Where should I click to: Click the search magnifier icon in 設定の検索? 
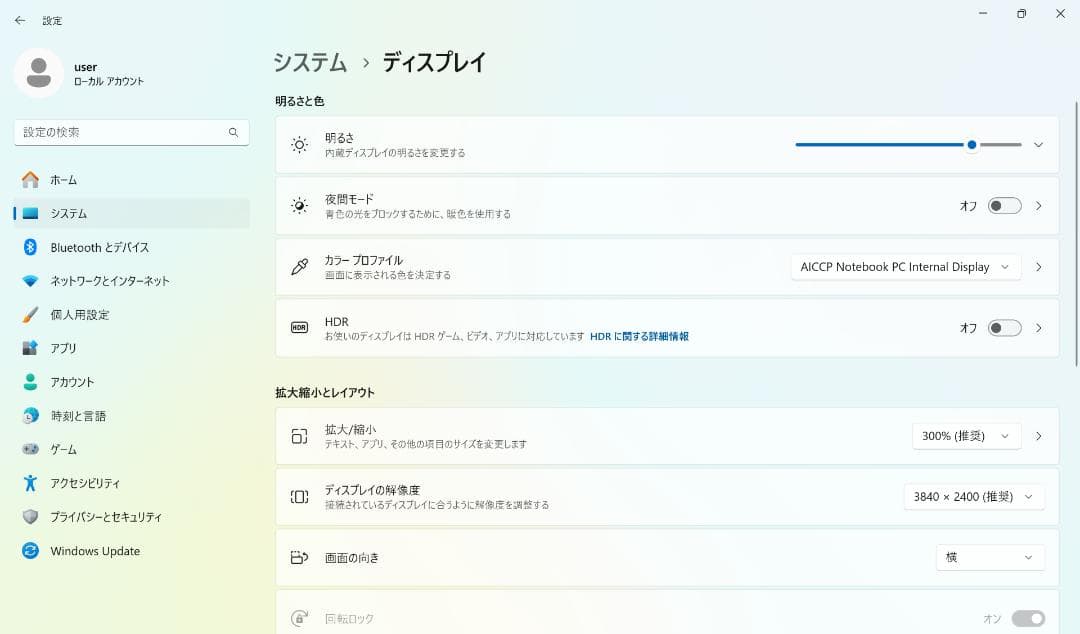pyautogui.click(x=233, y=132)
